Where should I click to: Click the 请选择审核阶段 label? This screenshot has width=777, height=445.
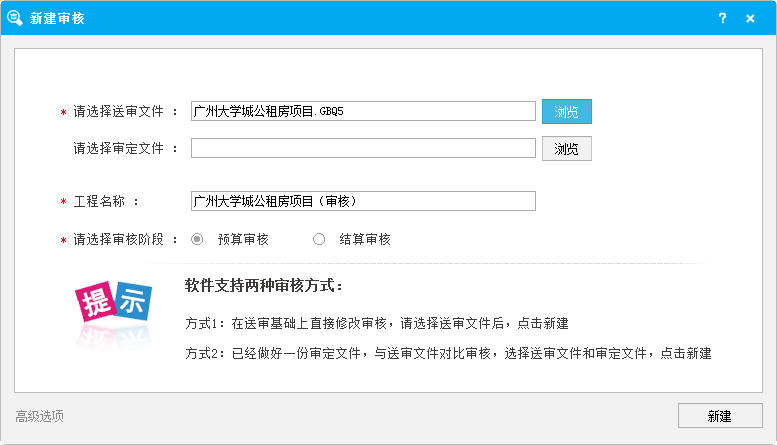click(x=125, y=239)
